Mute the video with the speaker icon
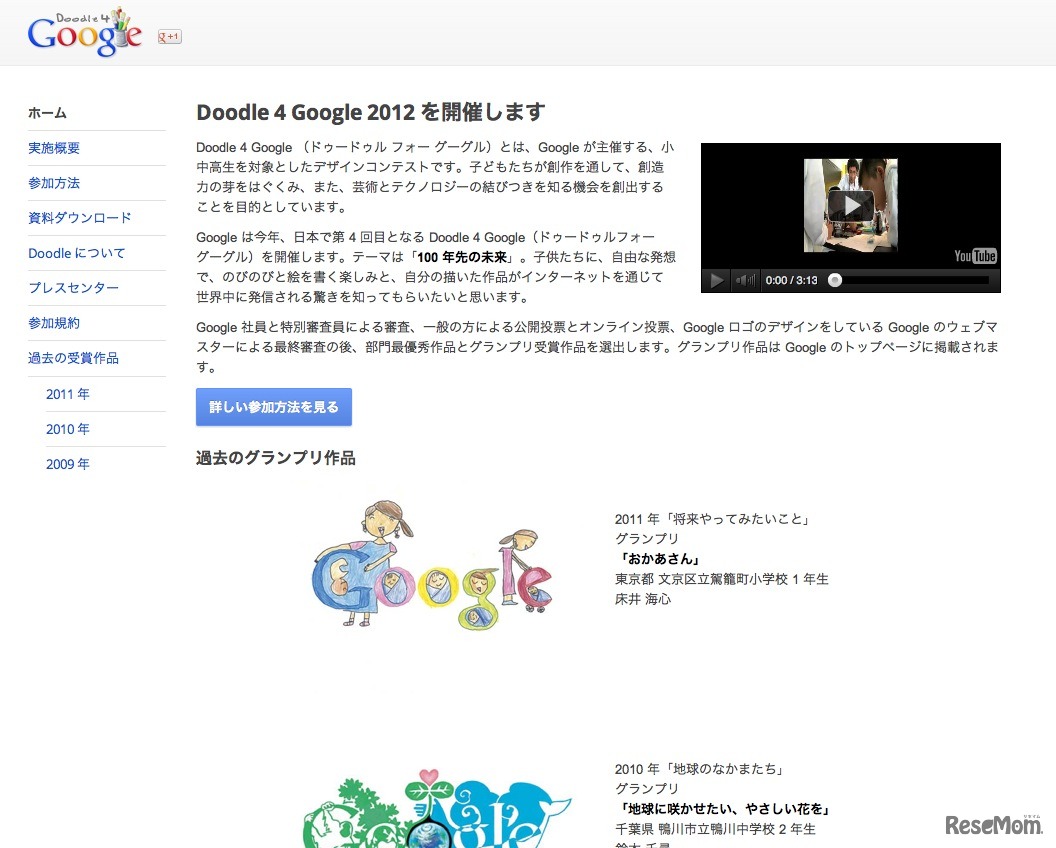1056x848 pixels. tap(745, 280)
